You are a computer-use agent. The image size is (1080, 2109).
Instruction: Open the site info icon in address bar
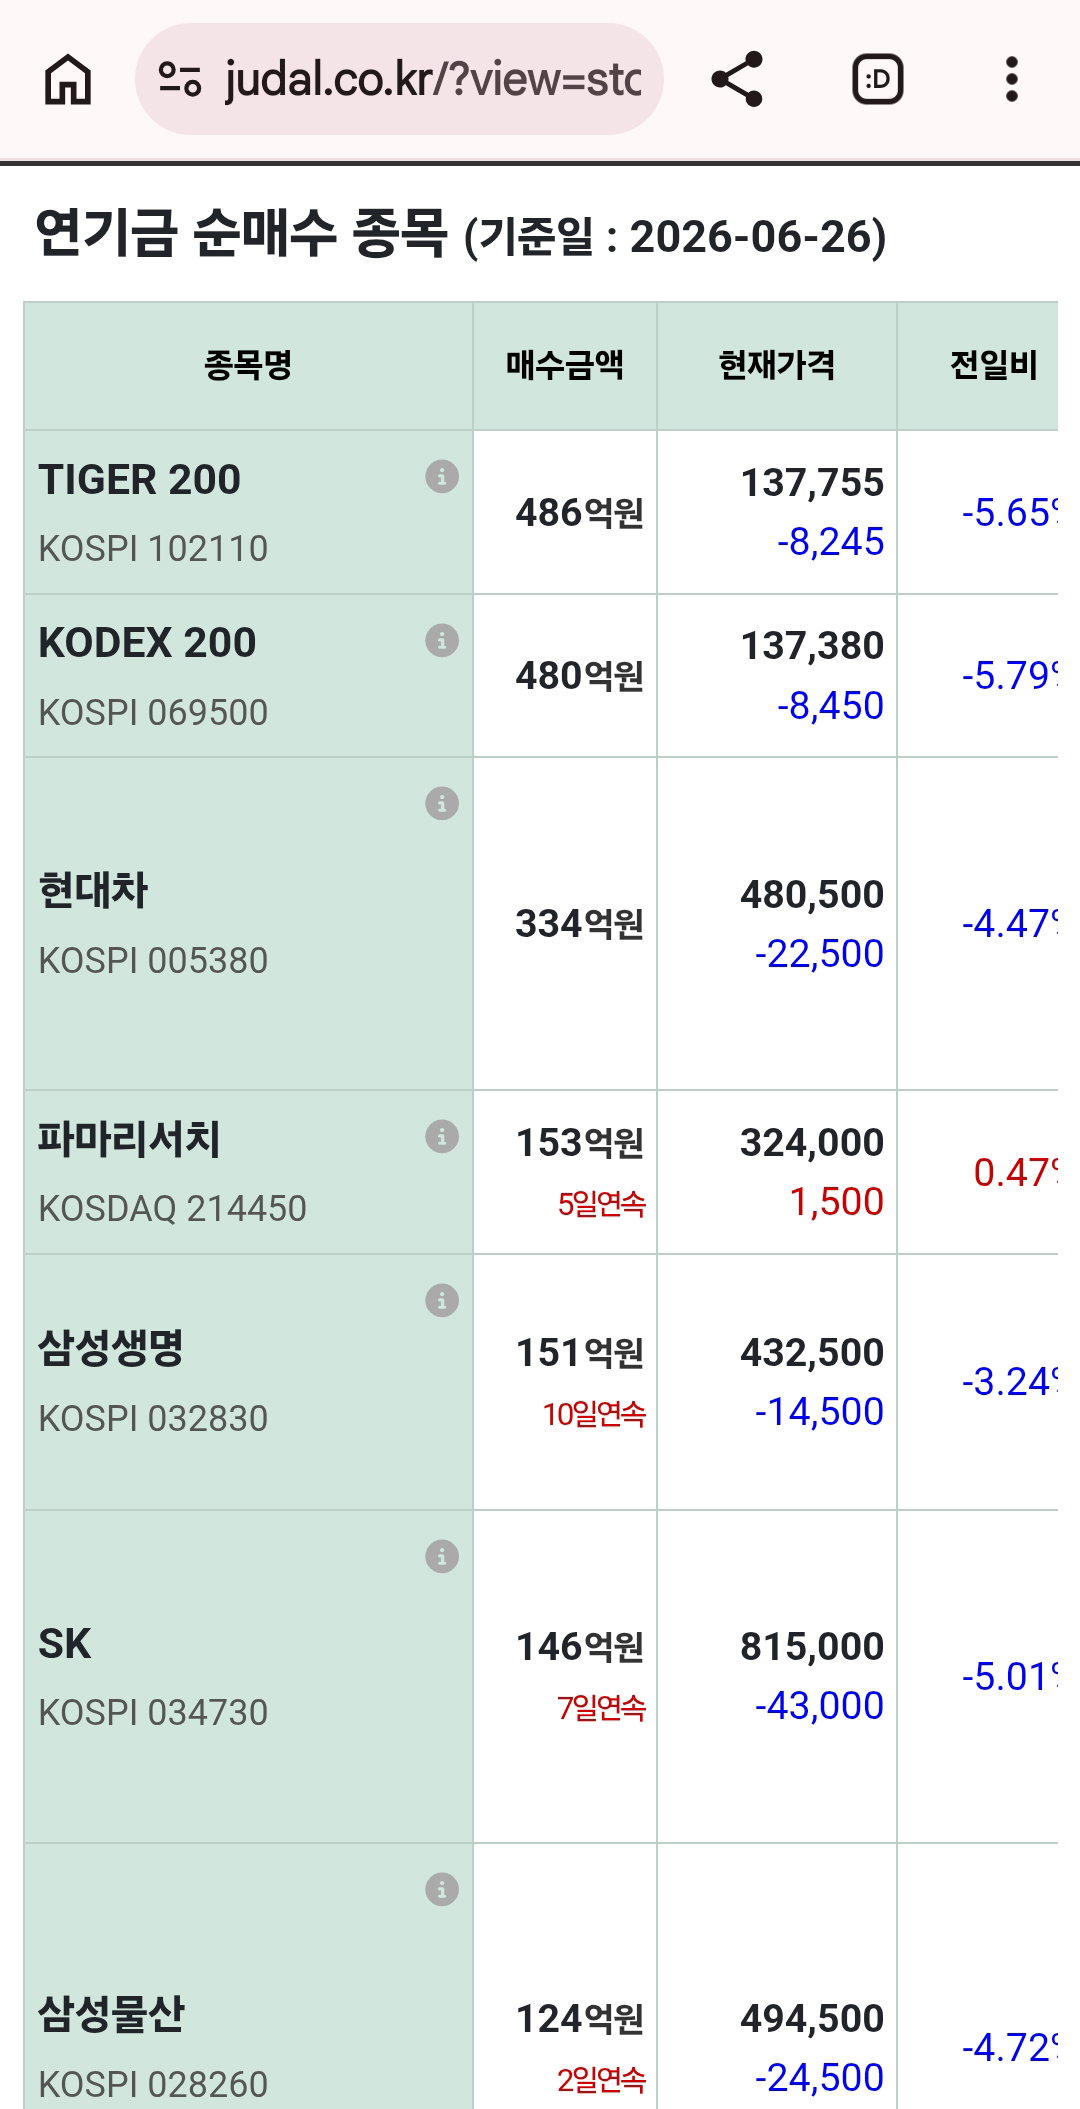[180, 79]
